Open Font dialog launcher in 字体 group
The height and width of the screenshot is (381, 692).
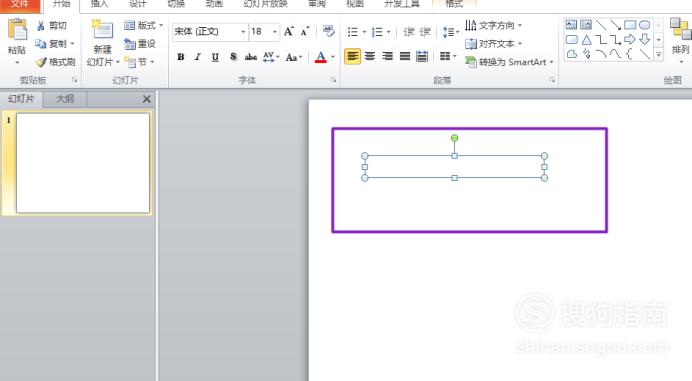coord(333,80)
